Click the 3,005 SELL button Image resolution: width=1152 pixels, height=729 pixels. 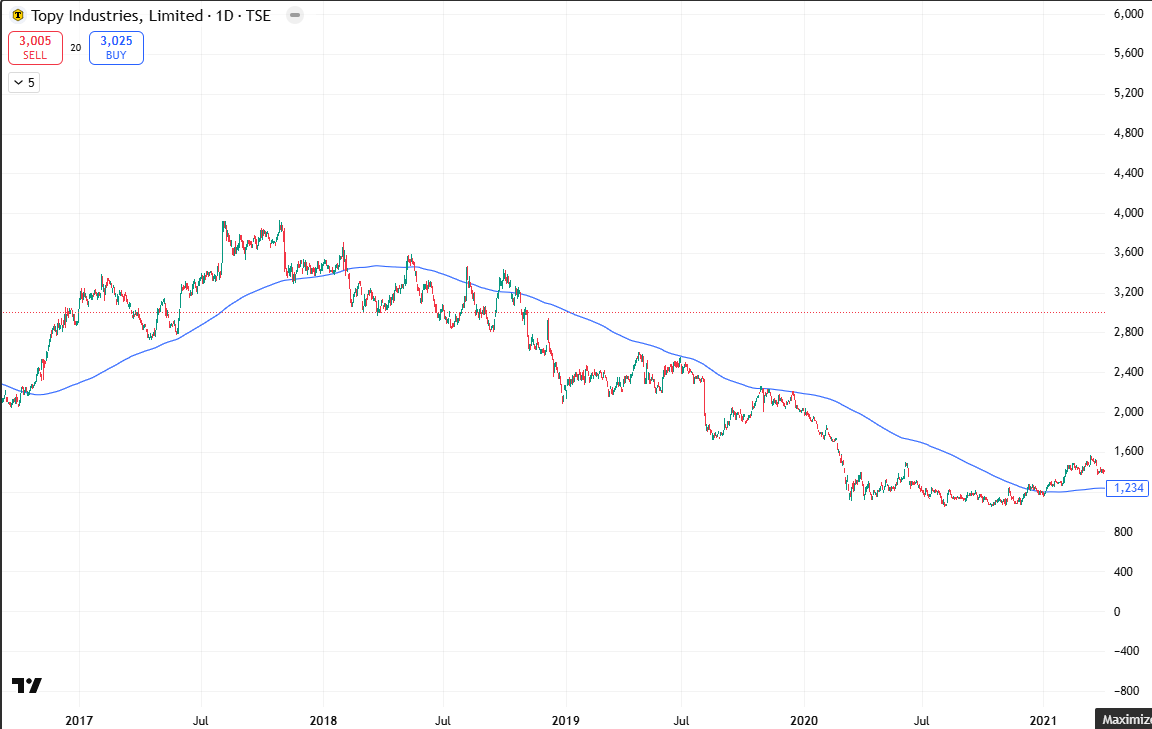click(x=35, y=48)
